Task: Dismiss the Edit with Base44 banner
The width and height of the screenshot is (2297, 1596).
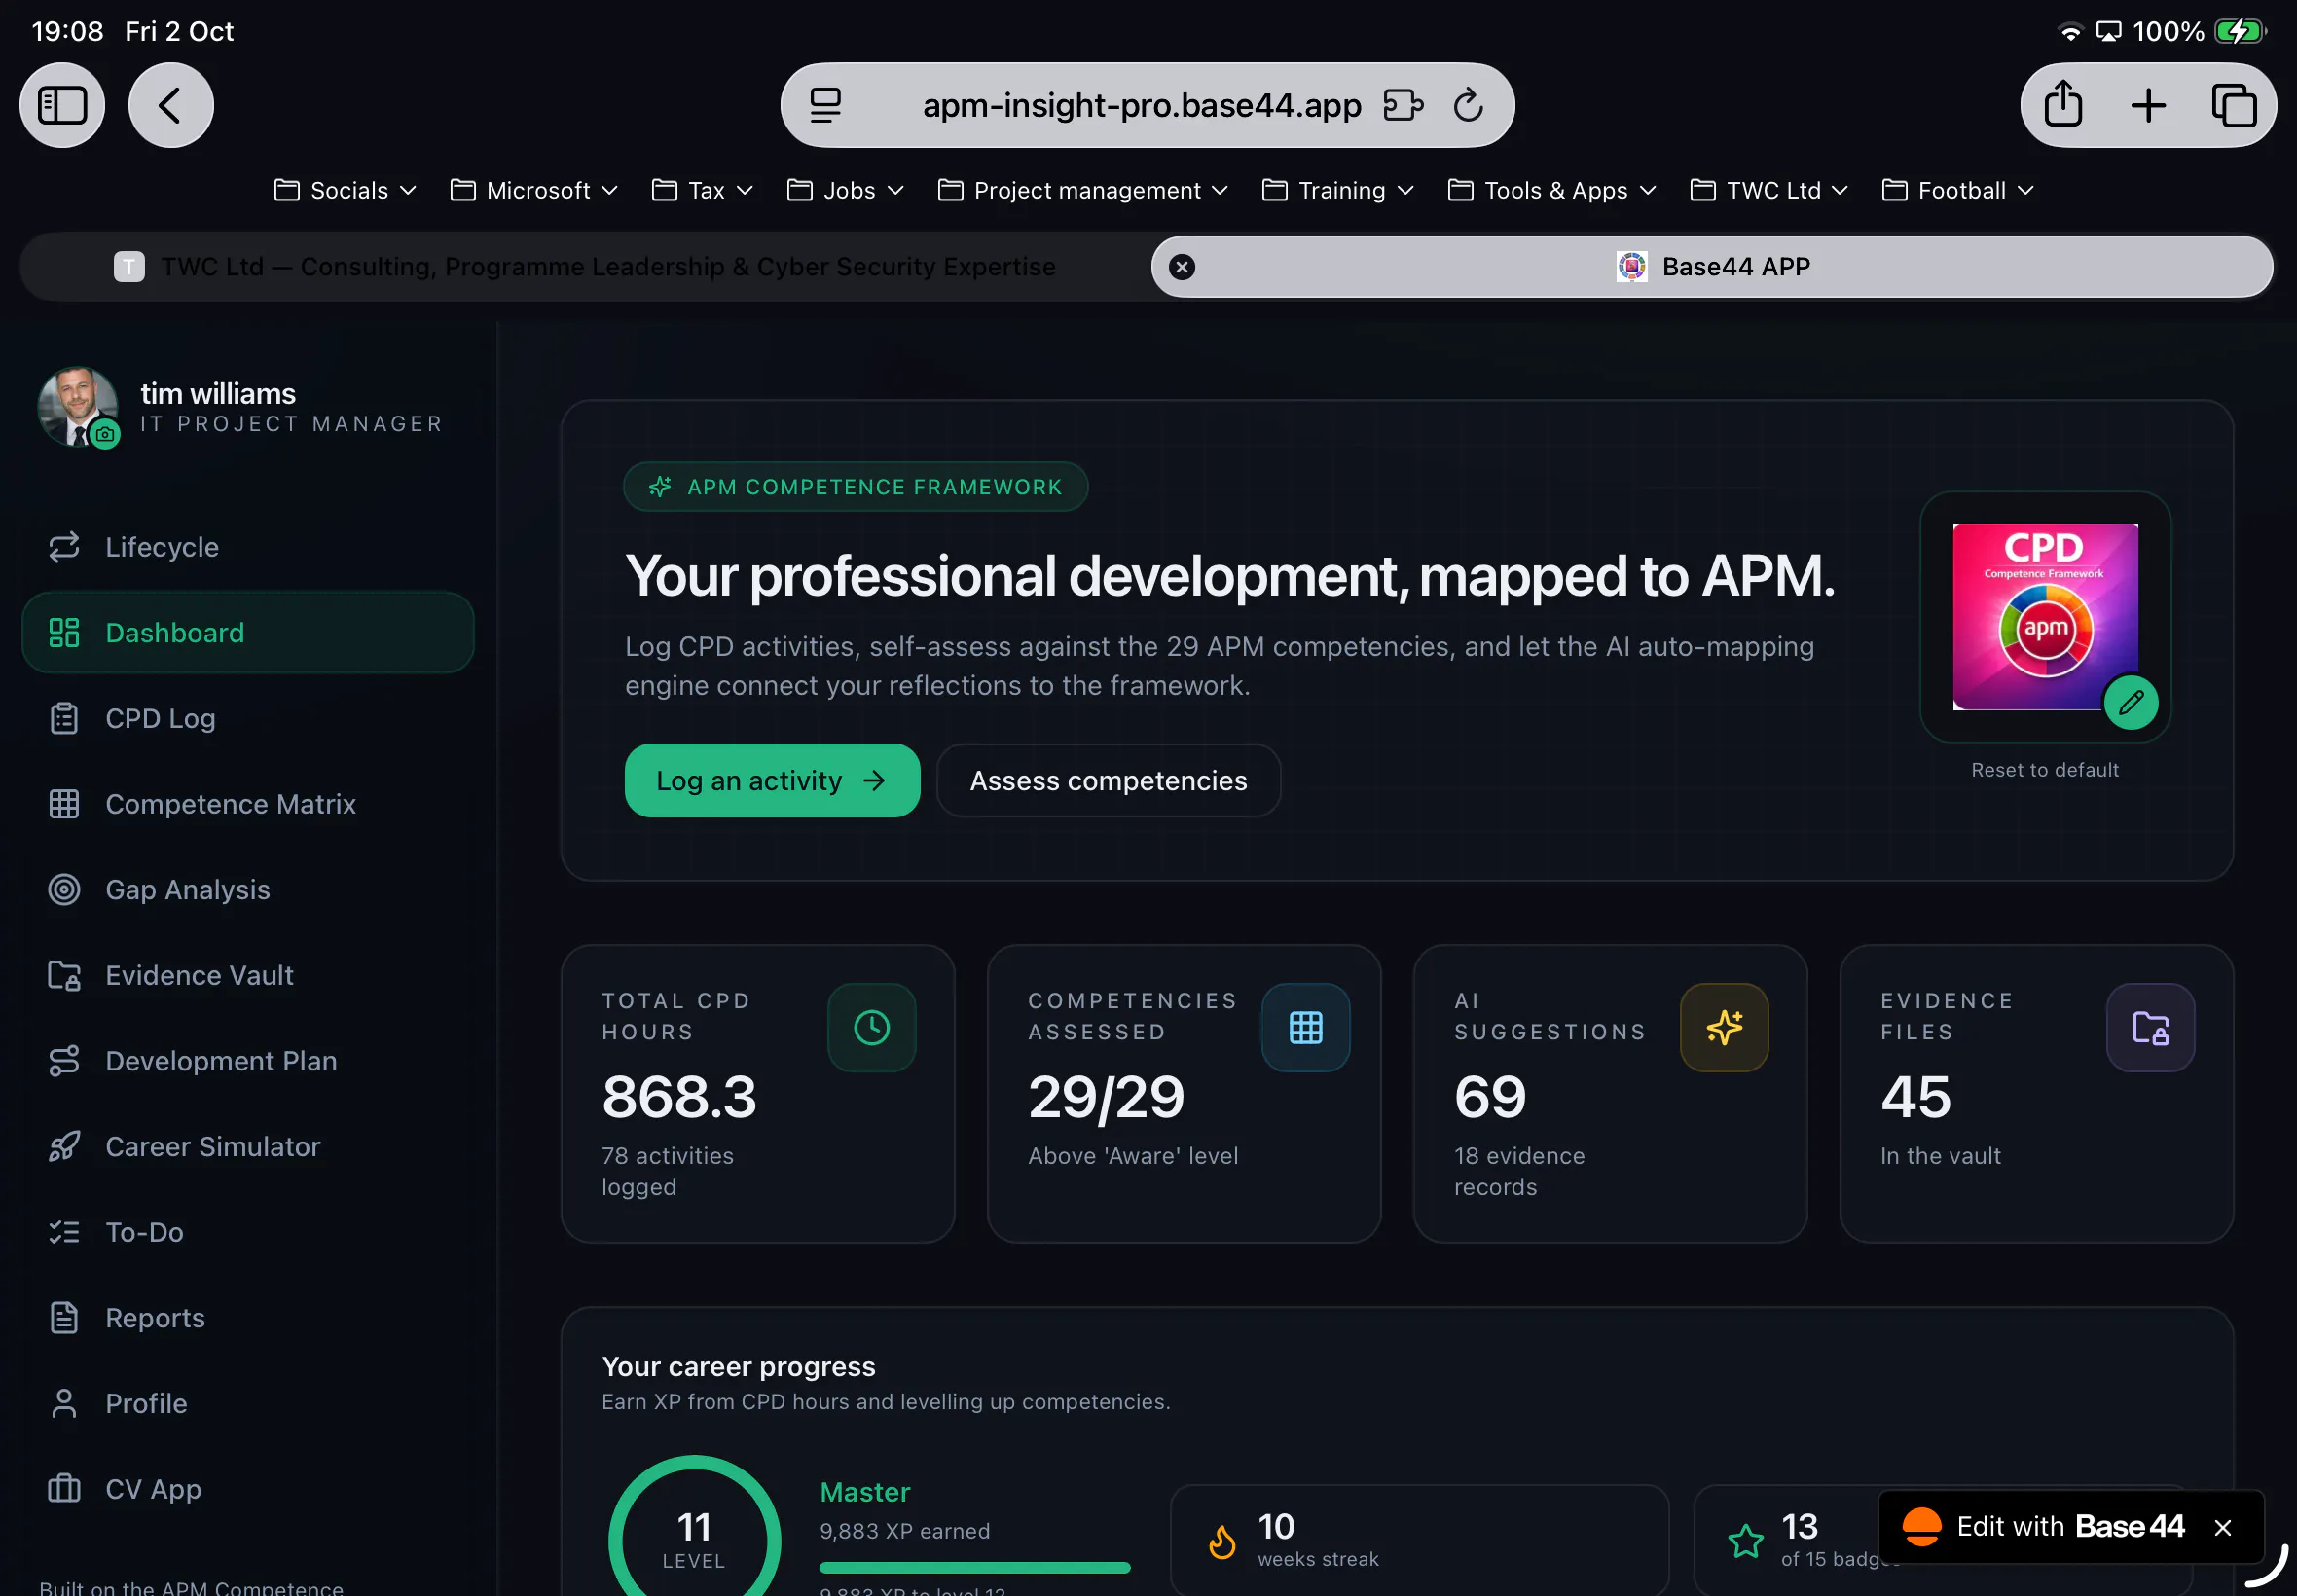Action: [x=2222, y=1527]
